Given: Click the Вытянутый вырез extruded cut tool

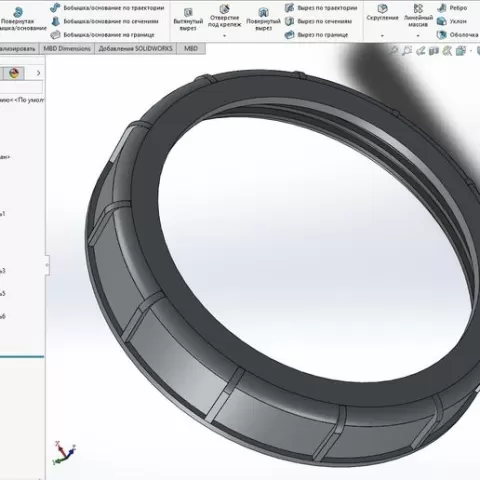Looking at the screenshot, I should coord(188,19).
